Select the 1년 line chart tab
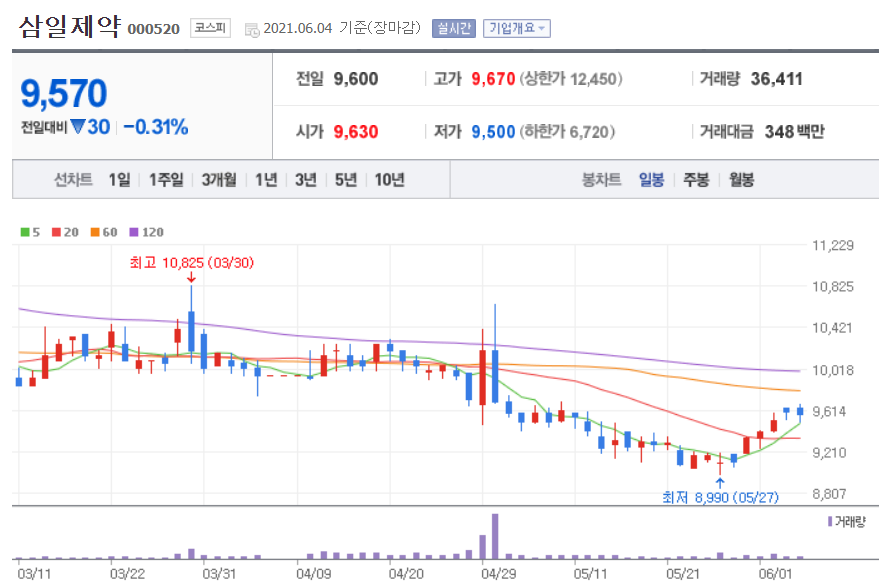This screenshot has width=879, height=588. (266, 180)
